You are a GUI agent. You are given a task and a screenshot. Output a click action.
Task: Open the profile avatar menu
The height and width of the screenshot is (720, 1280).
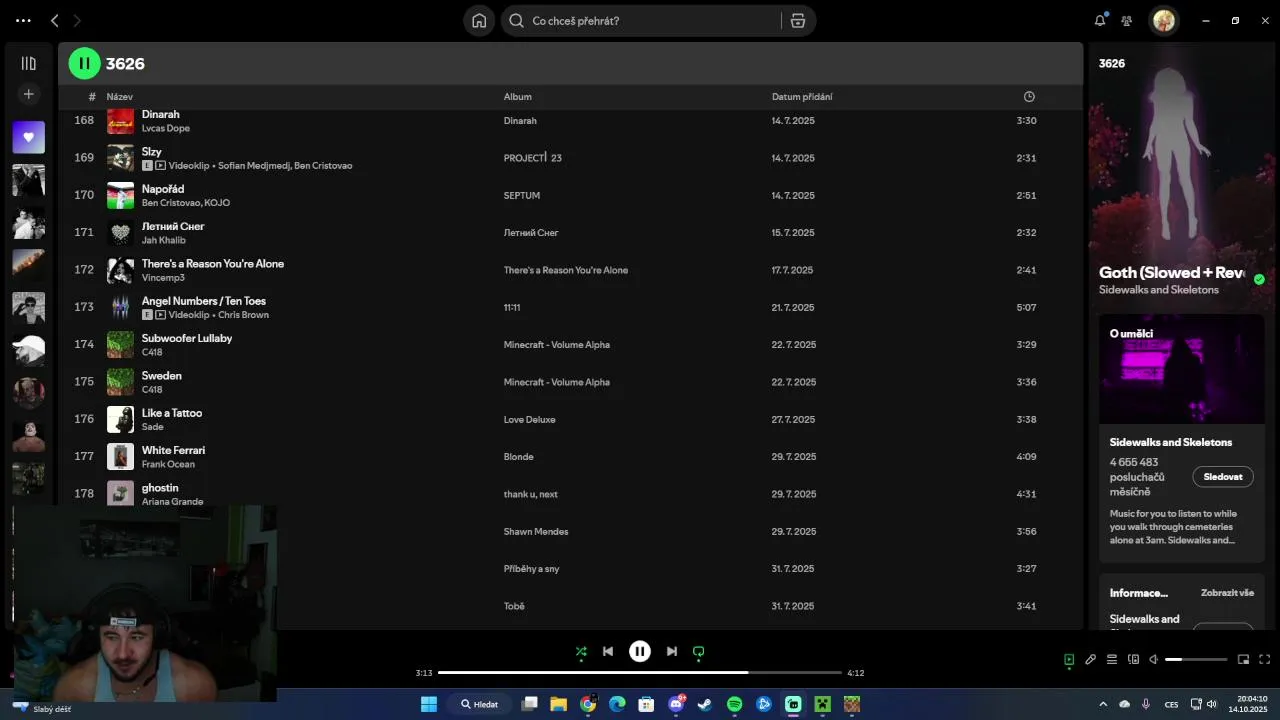(x=1163, y=20)
